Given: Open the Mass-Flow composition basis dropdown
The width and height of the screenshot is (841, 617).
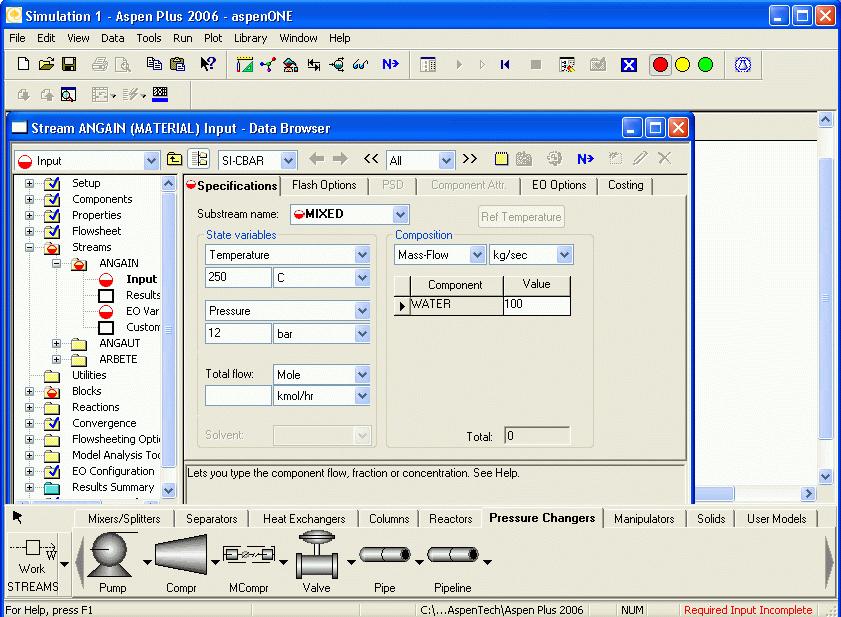Looking at the screenshot, I should pyautogui.click(x=477, y=255).
